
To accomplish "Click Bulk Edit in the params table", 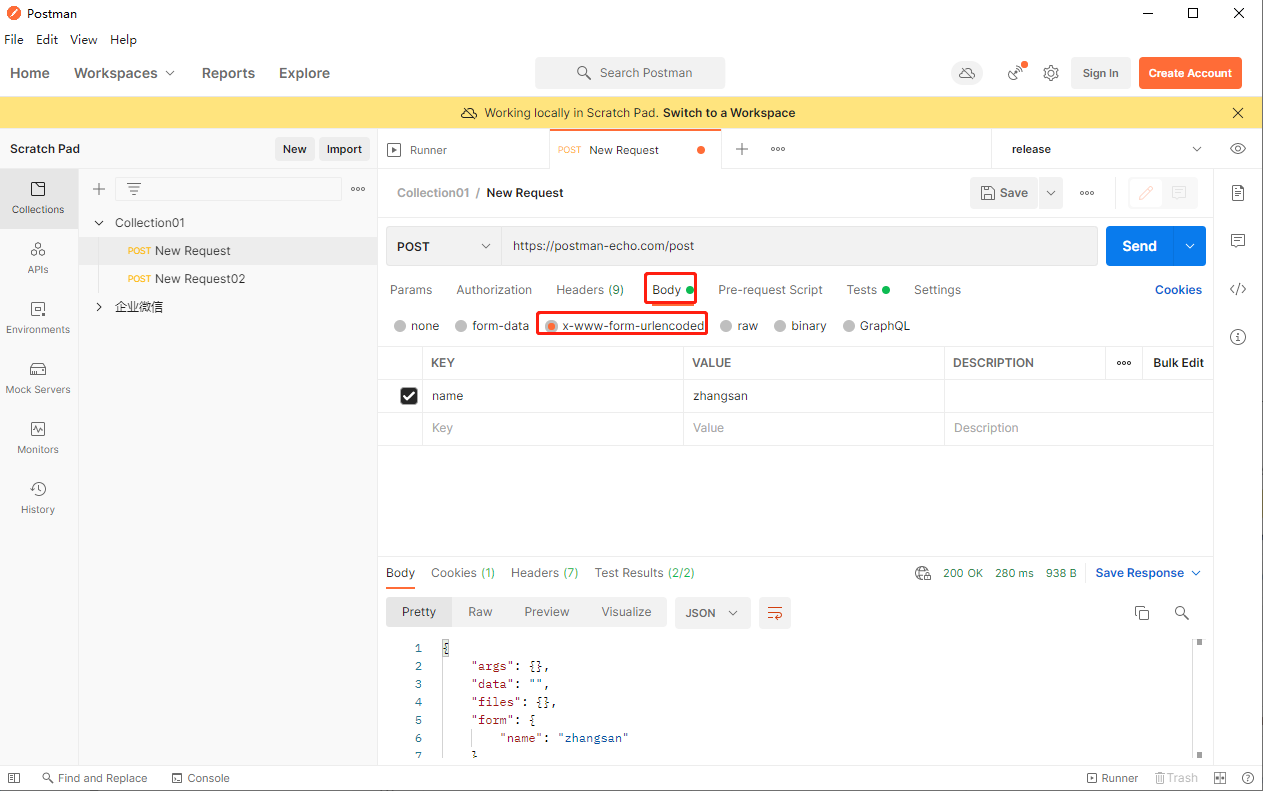I will tap(1178, 363).
